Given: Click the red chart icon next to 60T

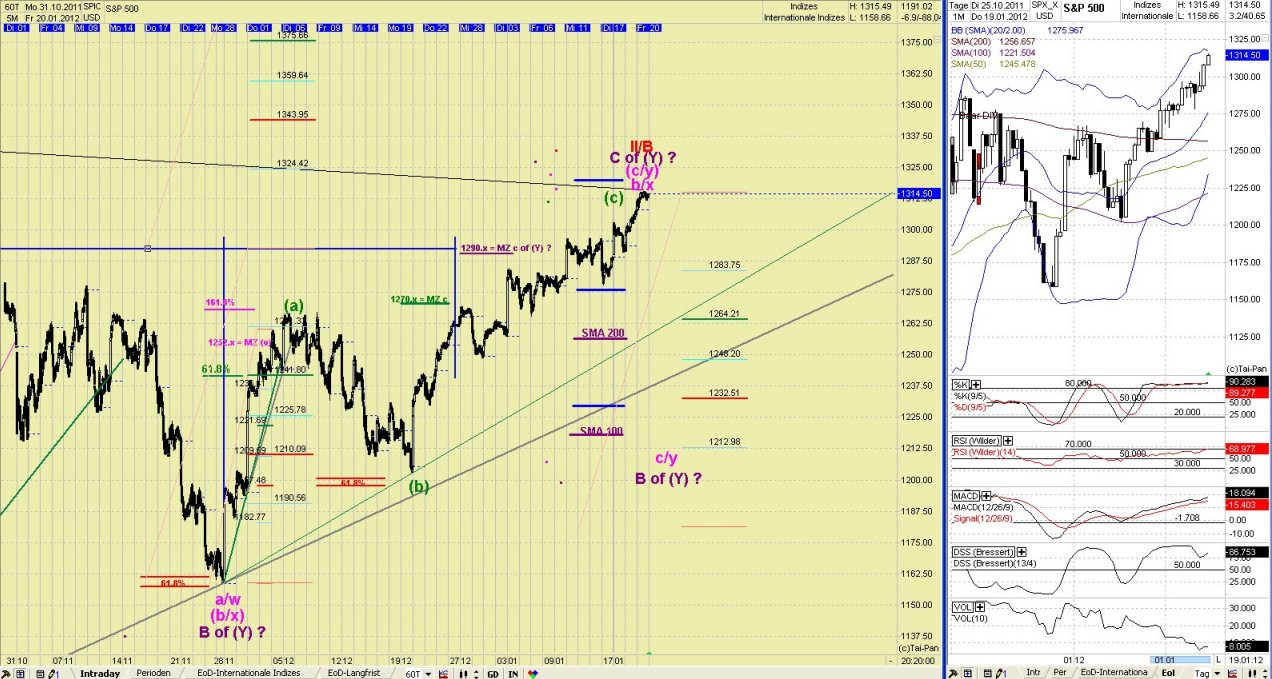Looking at the screenshot, I should (444, 673).
